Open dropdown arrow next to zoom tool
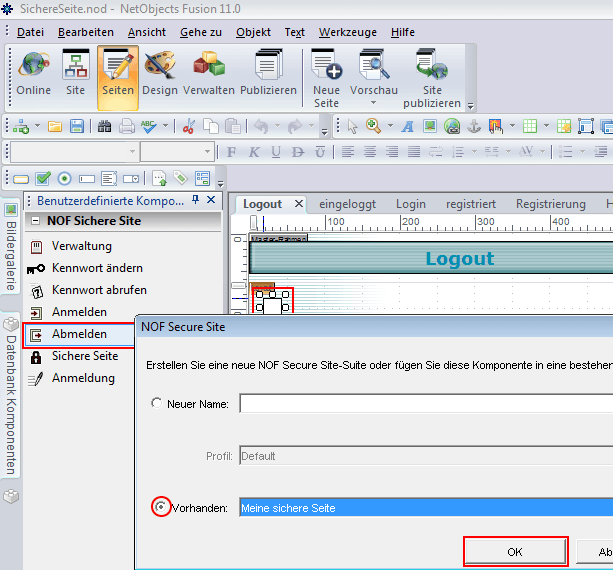This screenshot has height=570, width=613. 390,126
